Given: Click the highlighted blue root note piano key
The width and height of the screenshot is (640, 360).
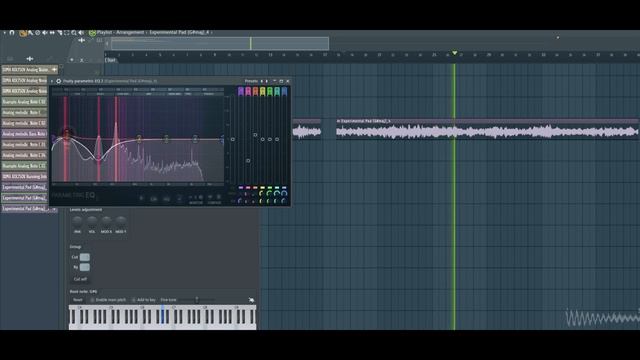Looking at the screenshot, I should 162,315.
